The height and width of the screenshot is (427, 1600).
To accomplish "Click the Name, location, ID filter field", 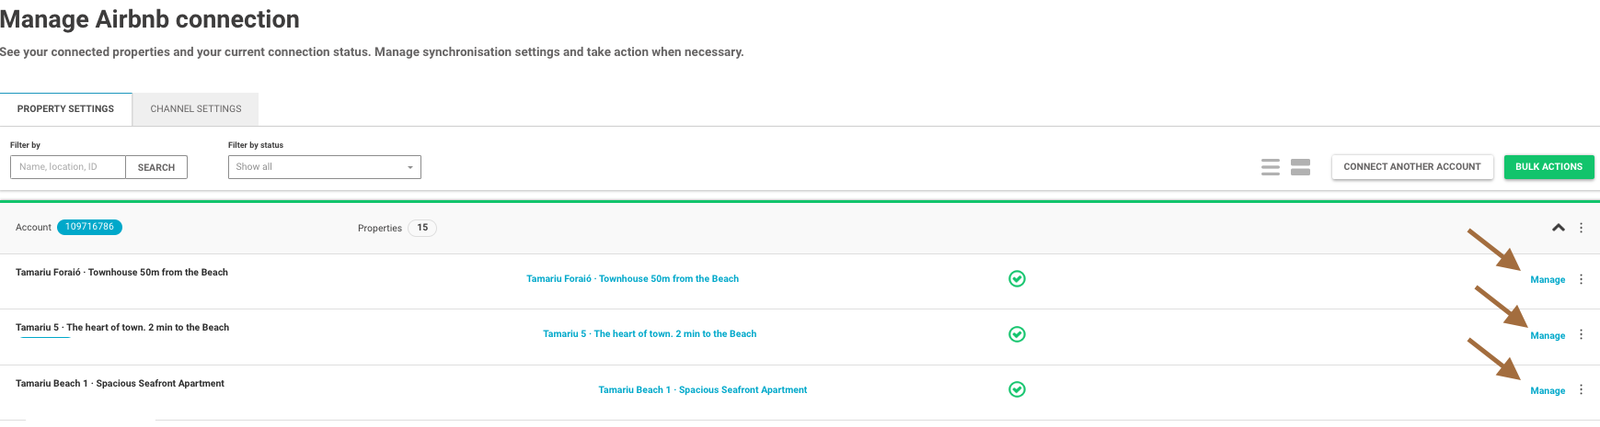I will (68, 167).
